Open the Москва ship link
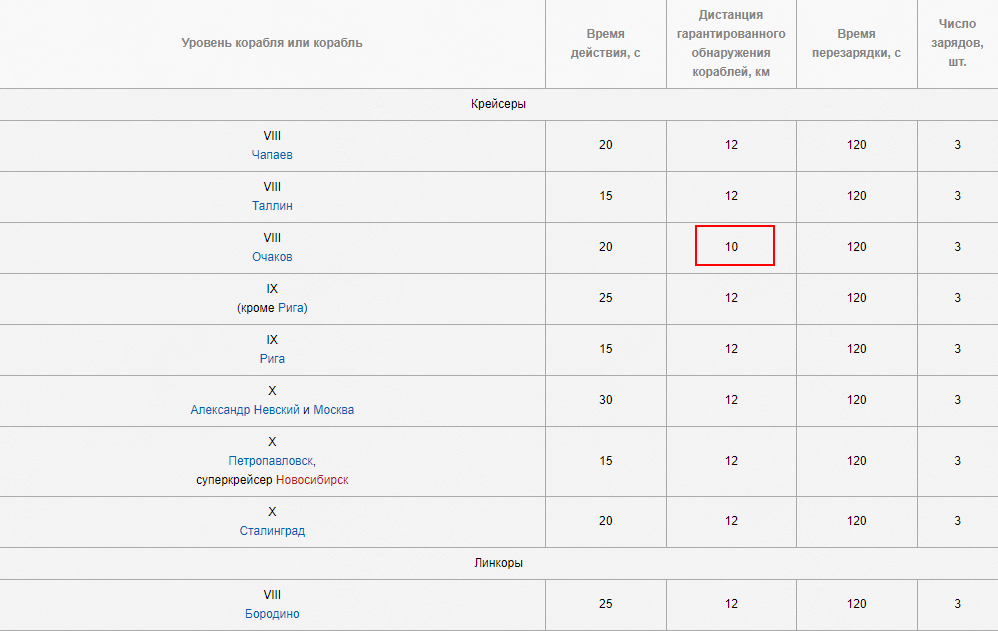Screen dimensions: 998x631 pos(333,410)
